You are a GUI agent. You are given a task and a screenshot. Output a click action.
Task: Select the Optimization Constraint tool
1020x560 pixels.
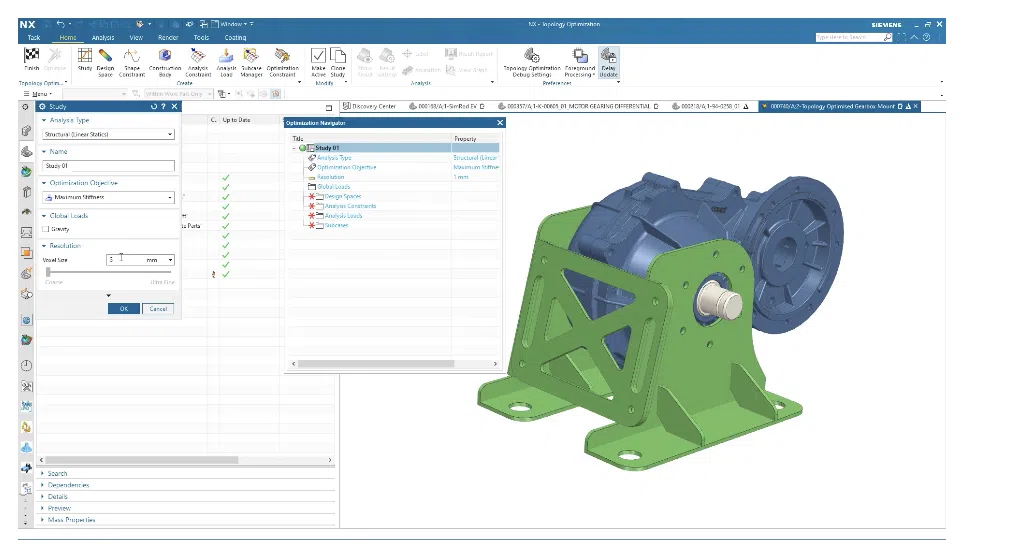(282, 56)
